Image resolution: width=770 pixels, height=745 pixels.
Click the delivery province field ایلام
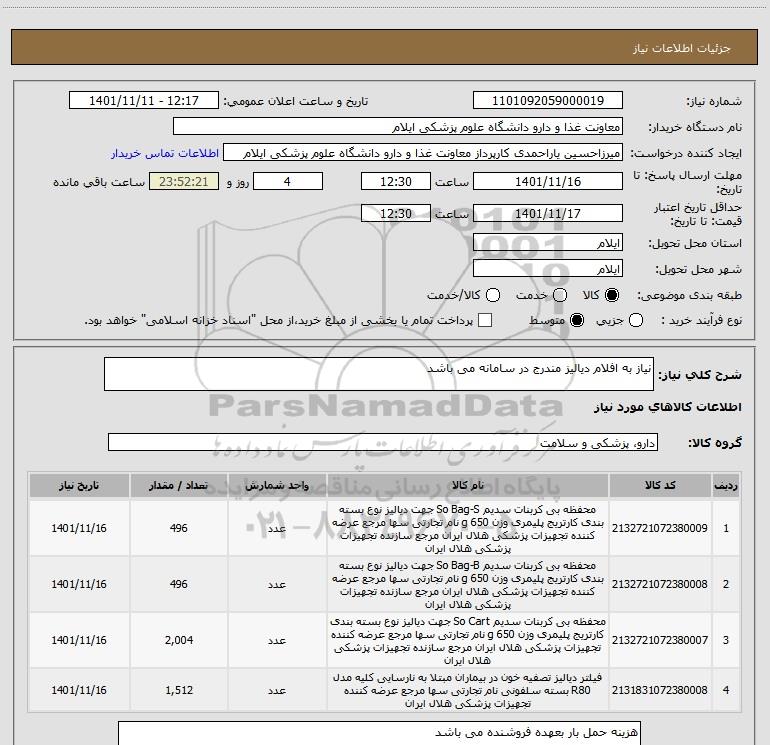(548, 243)
